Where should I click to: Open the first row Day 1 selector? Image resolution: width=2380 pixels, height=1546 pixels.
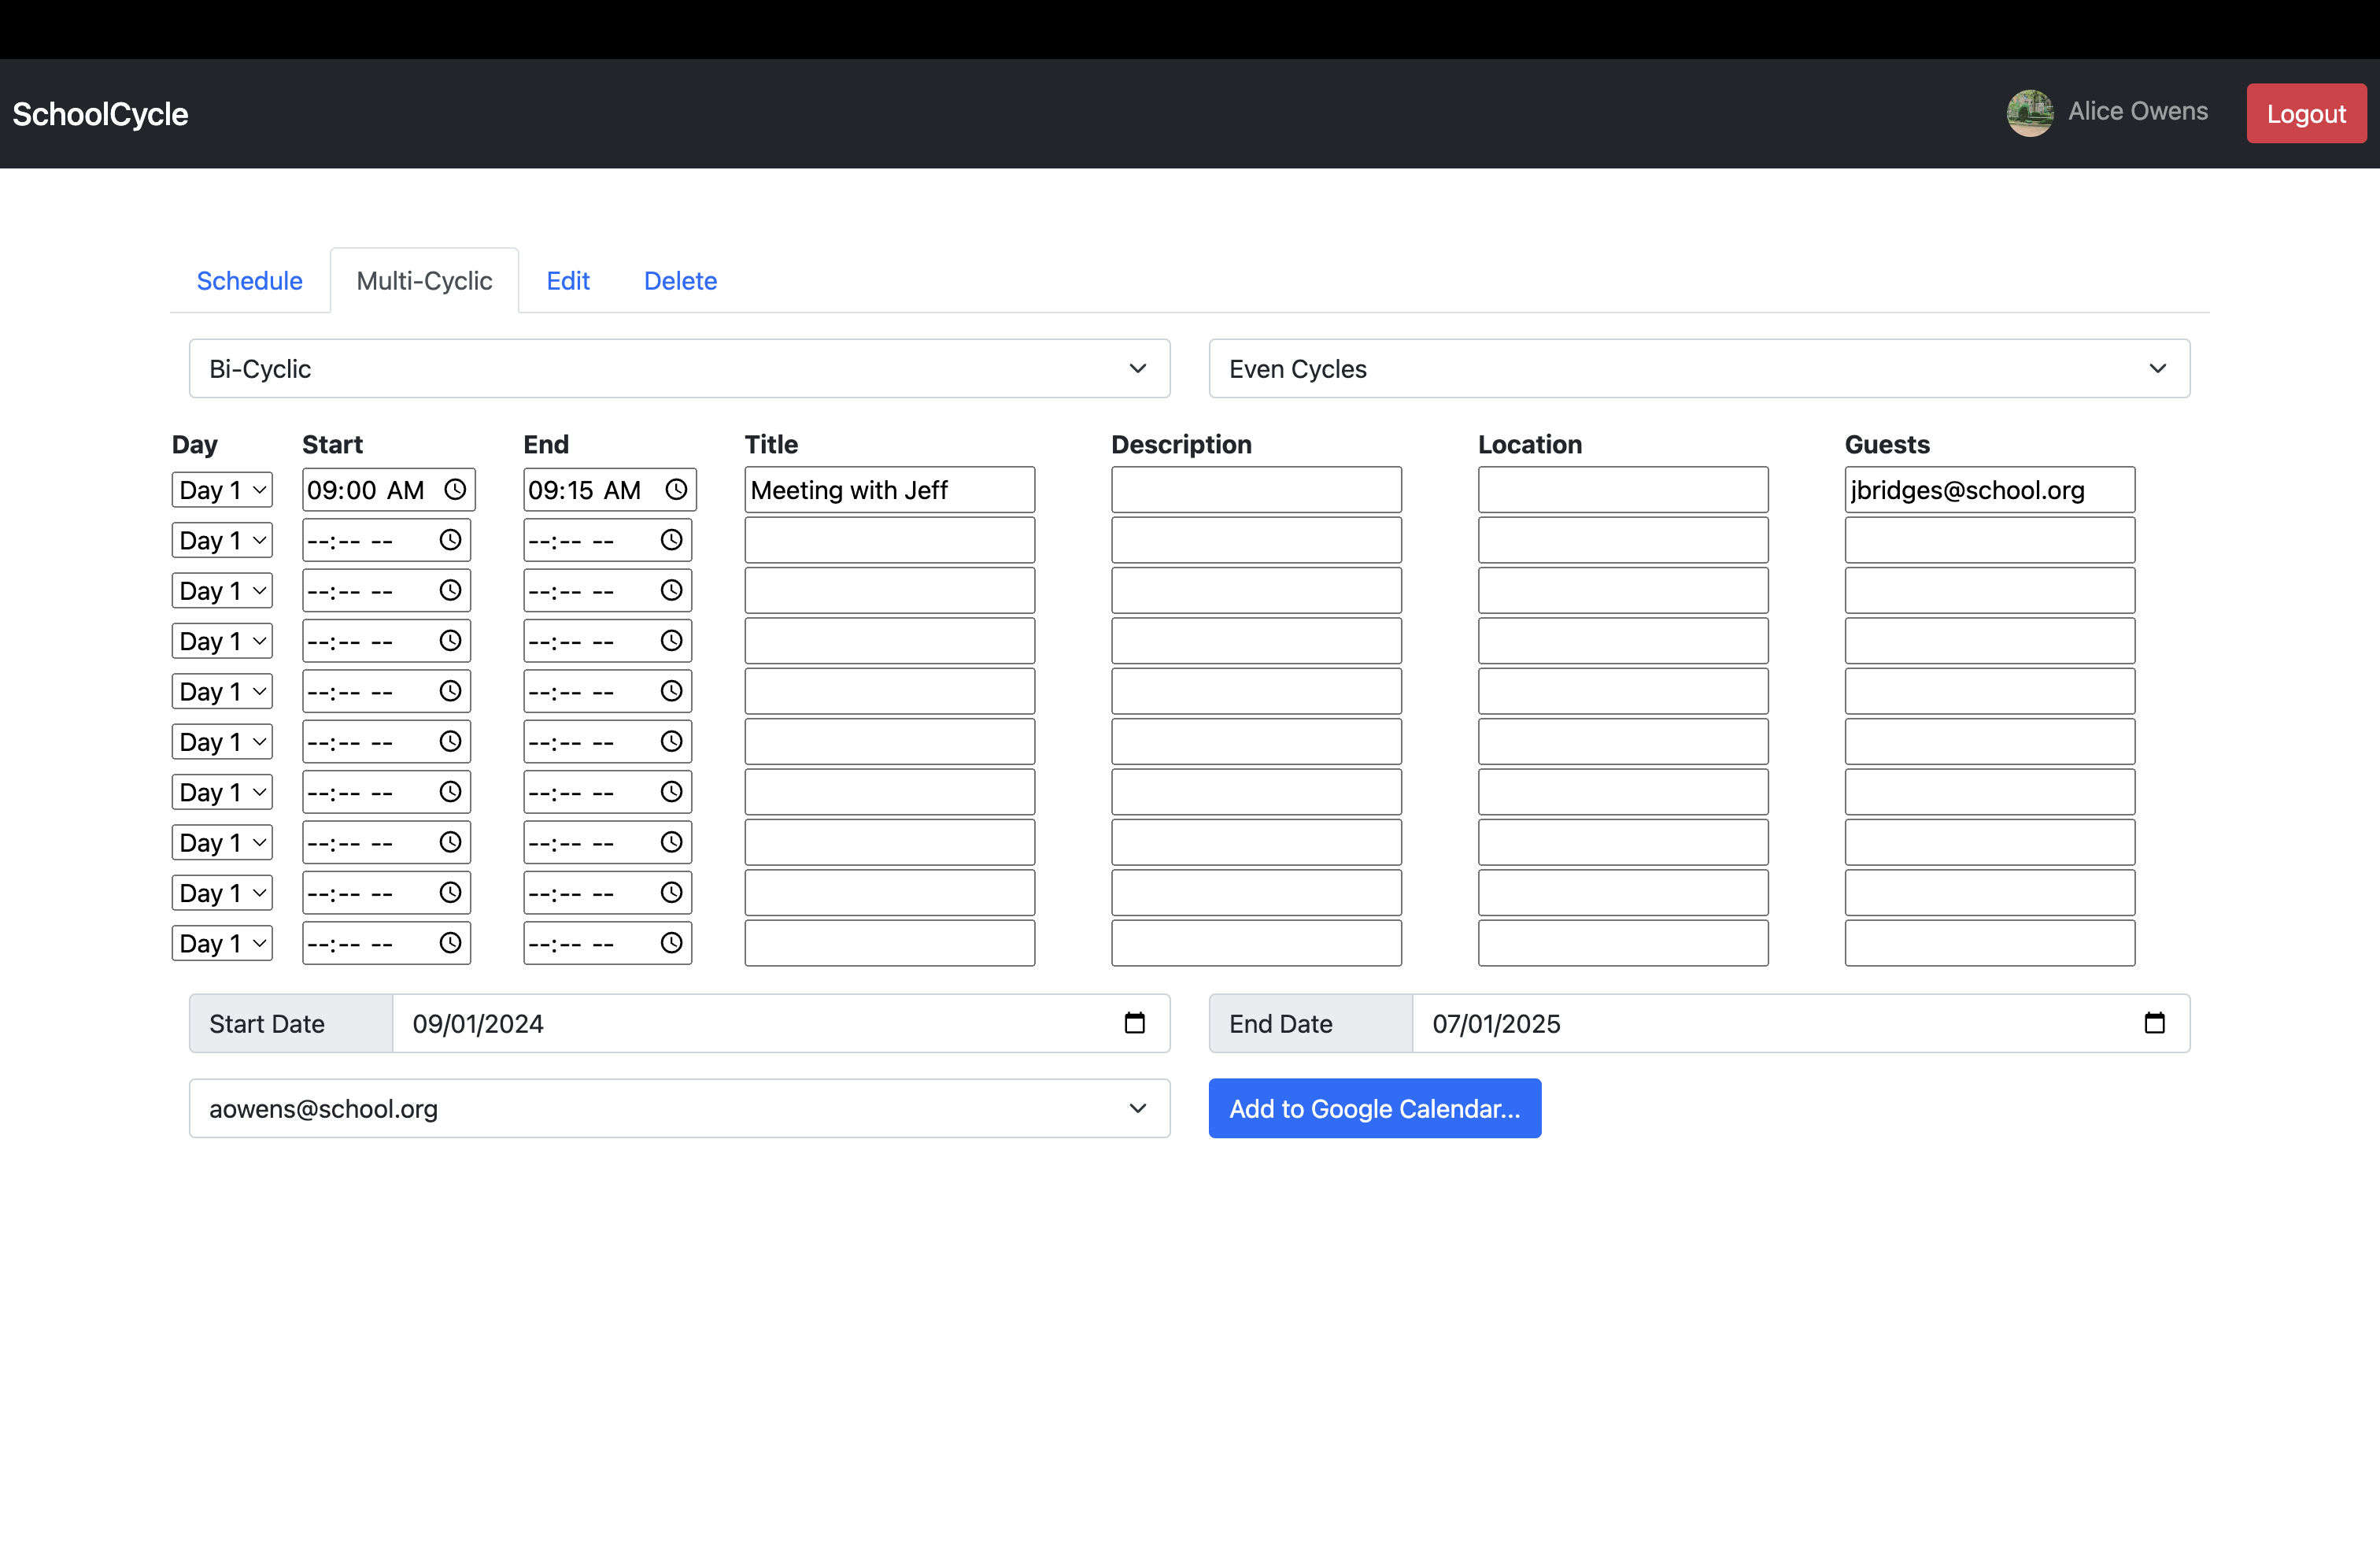[222, 490]
